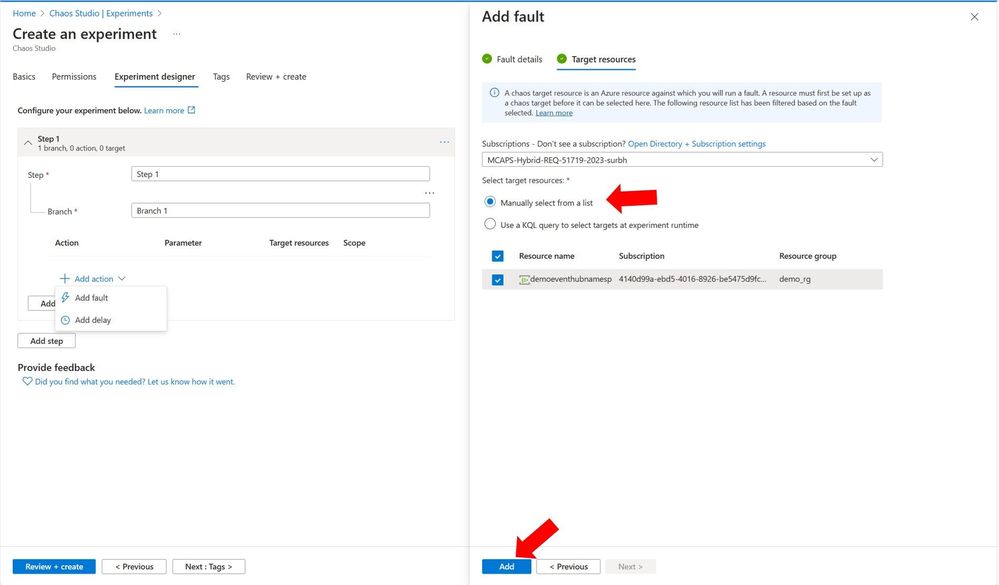Image resolution: width=999 pixels, height=585 pixels.
Task: Click subscription ID starting 4140d99a
Action: (x=693, y=279)
